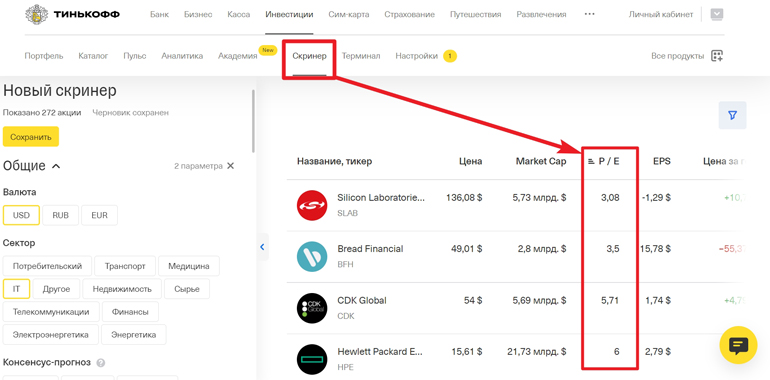Open the Страхование top menu
Image resolution: width=770 pixels, height=380 pixels.
coord(410,14)
